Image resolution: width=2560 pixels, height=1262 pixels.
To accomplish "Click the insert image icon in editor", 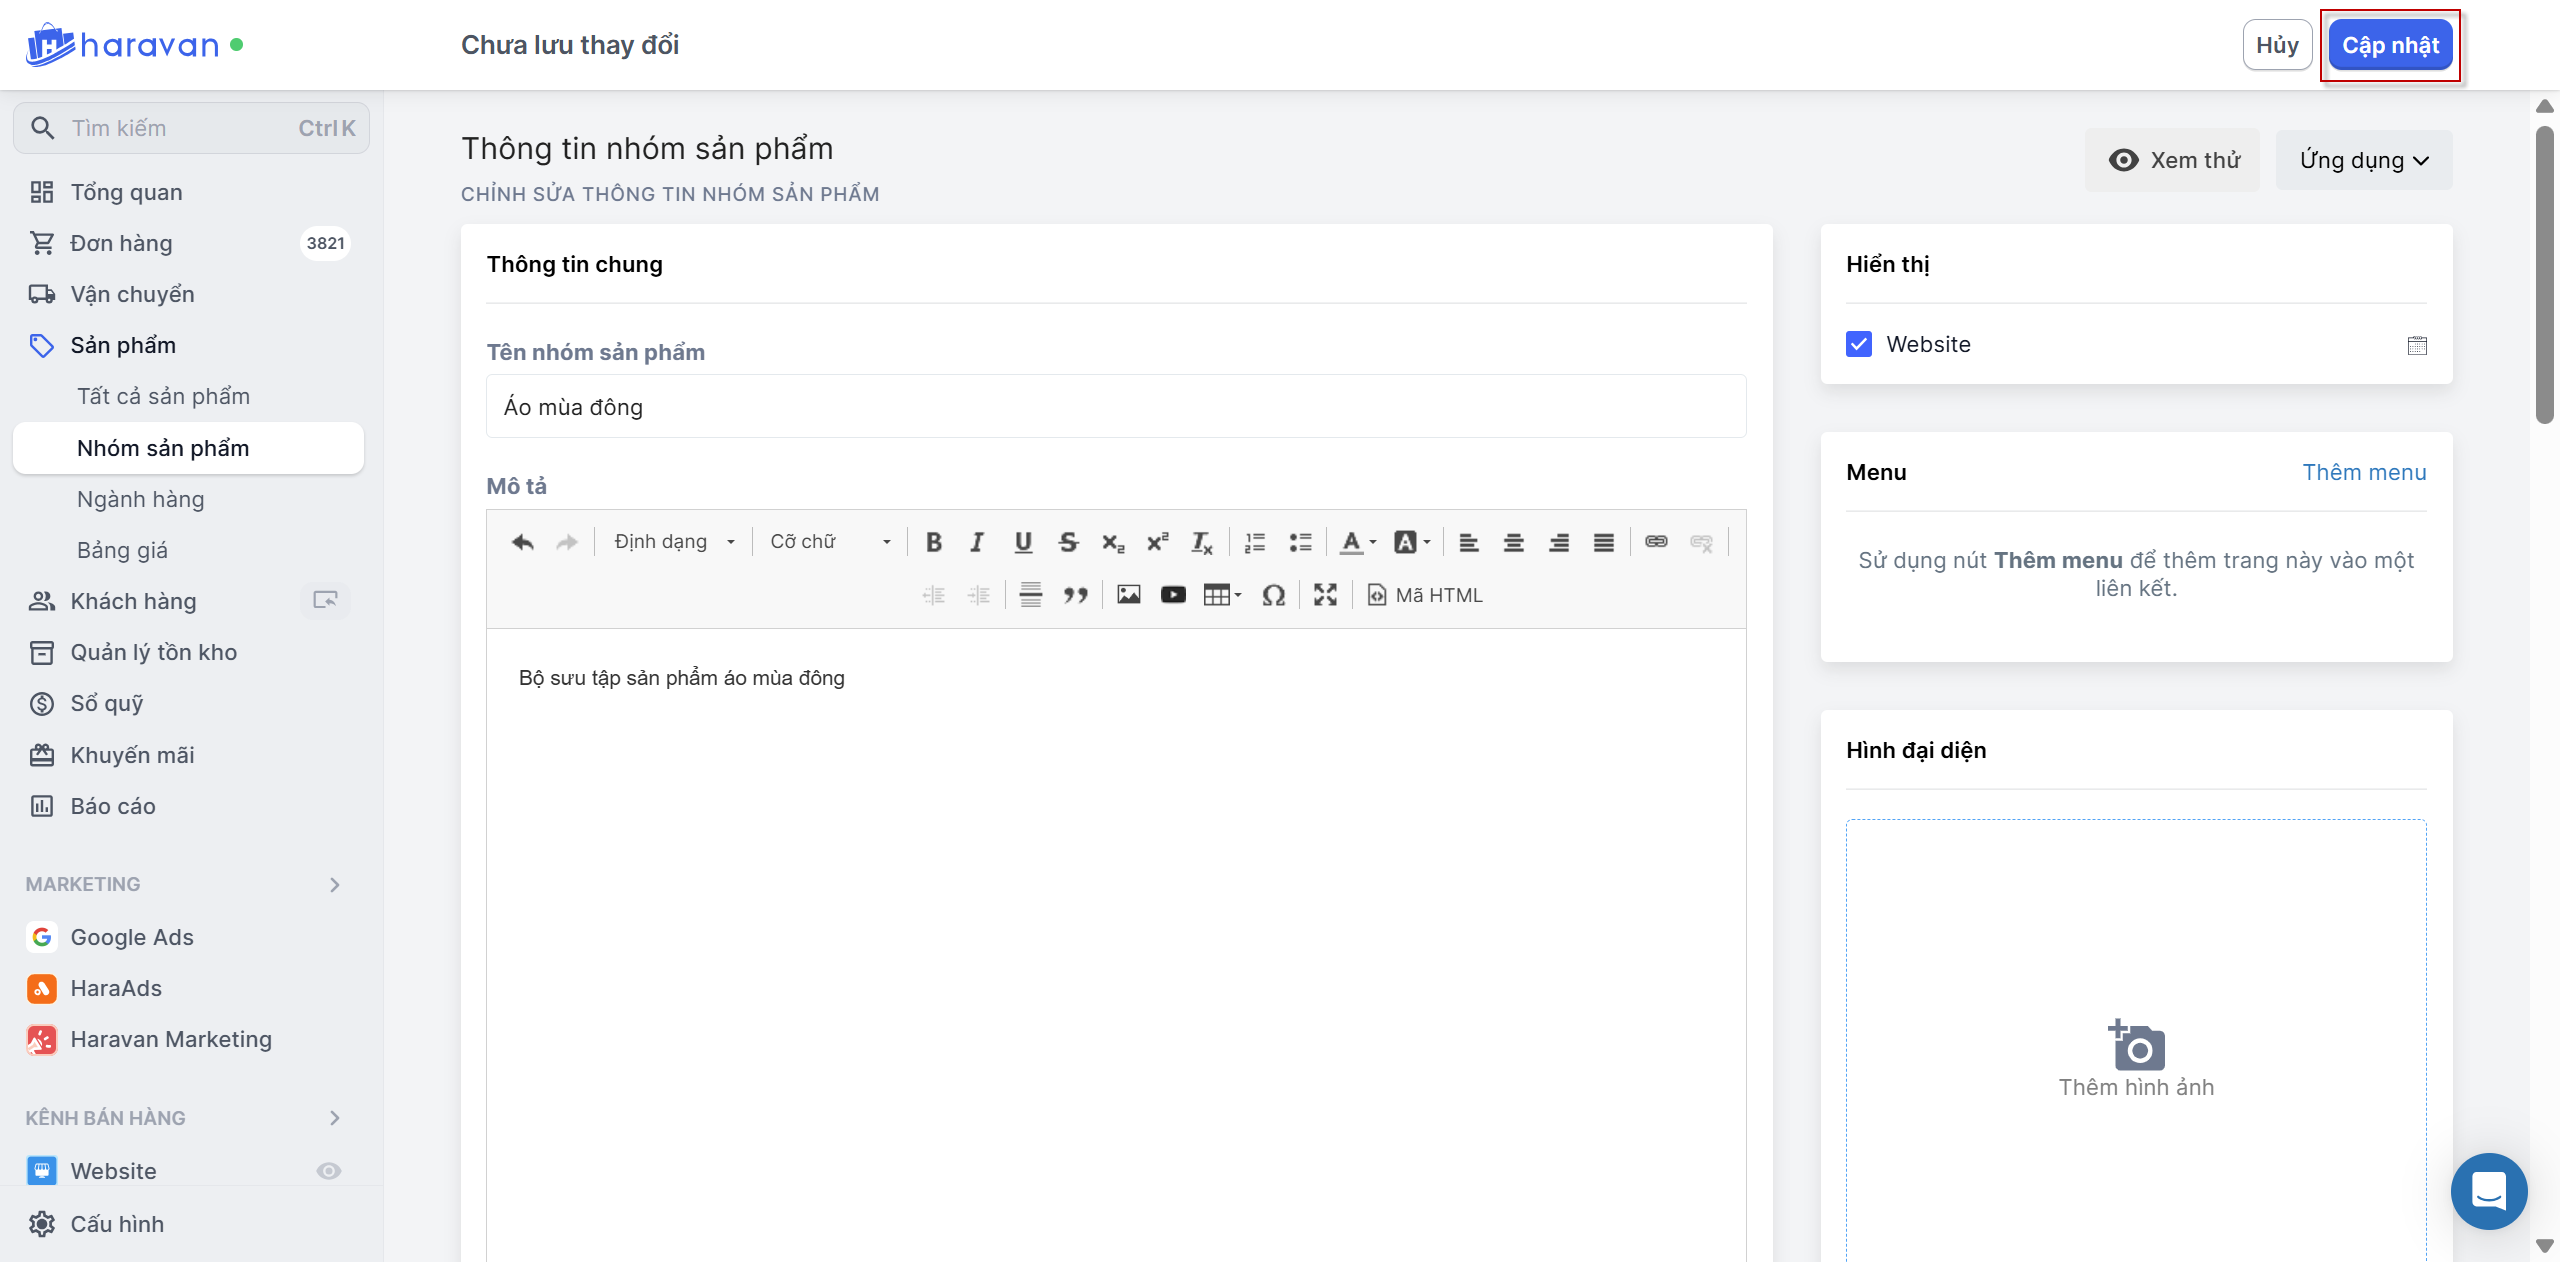I will tap(1128, 595).
